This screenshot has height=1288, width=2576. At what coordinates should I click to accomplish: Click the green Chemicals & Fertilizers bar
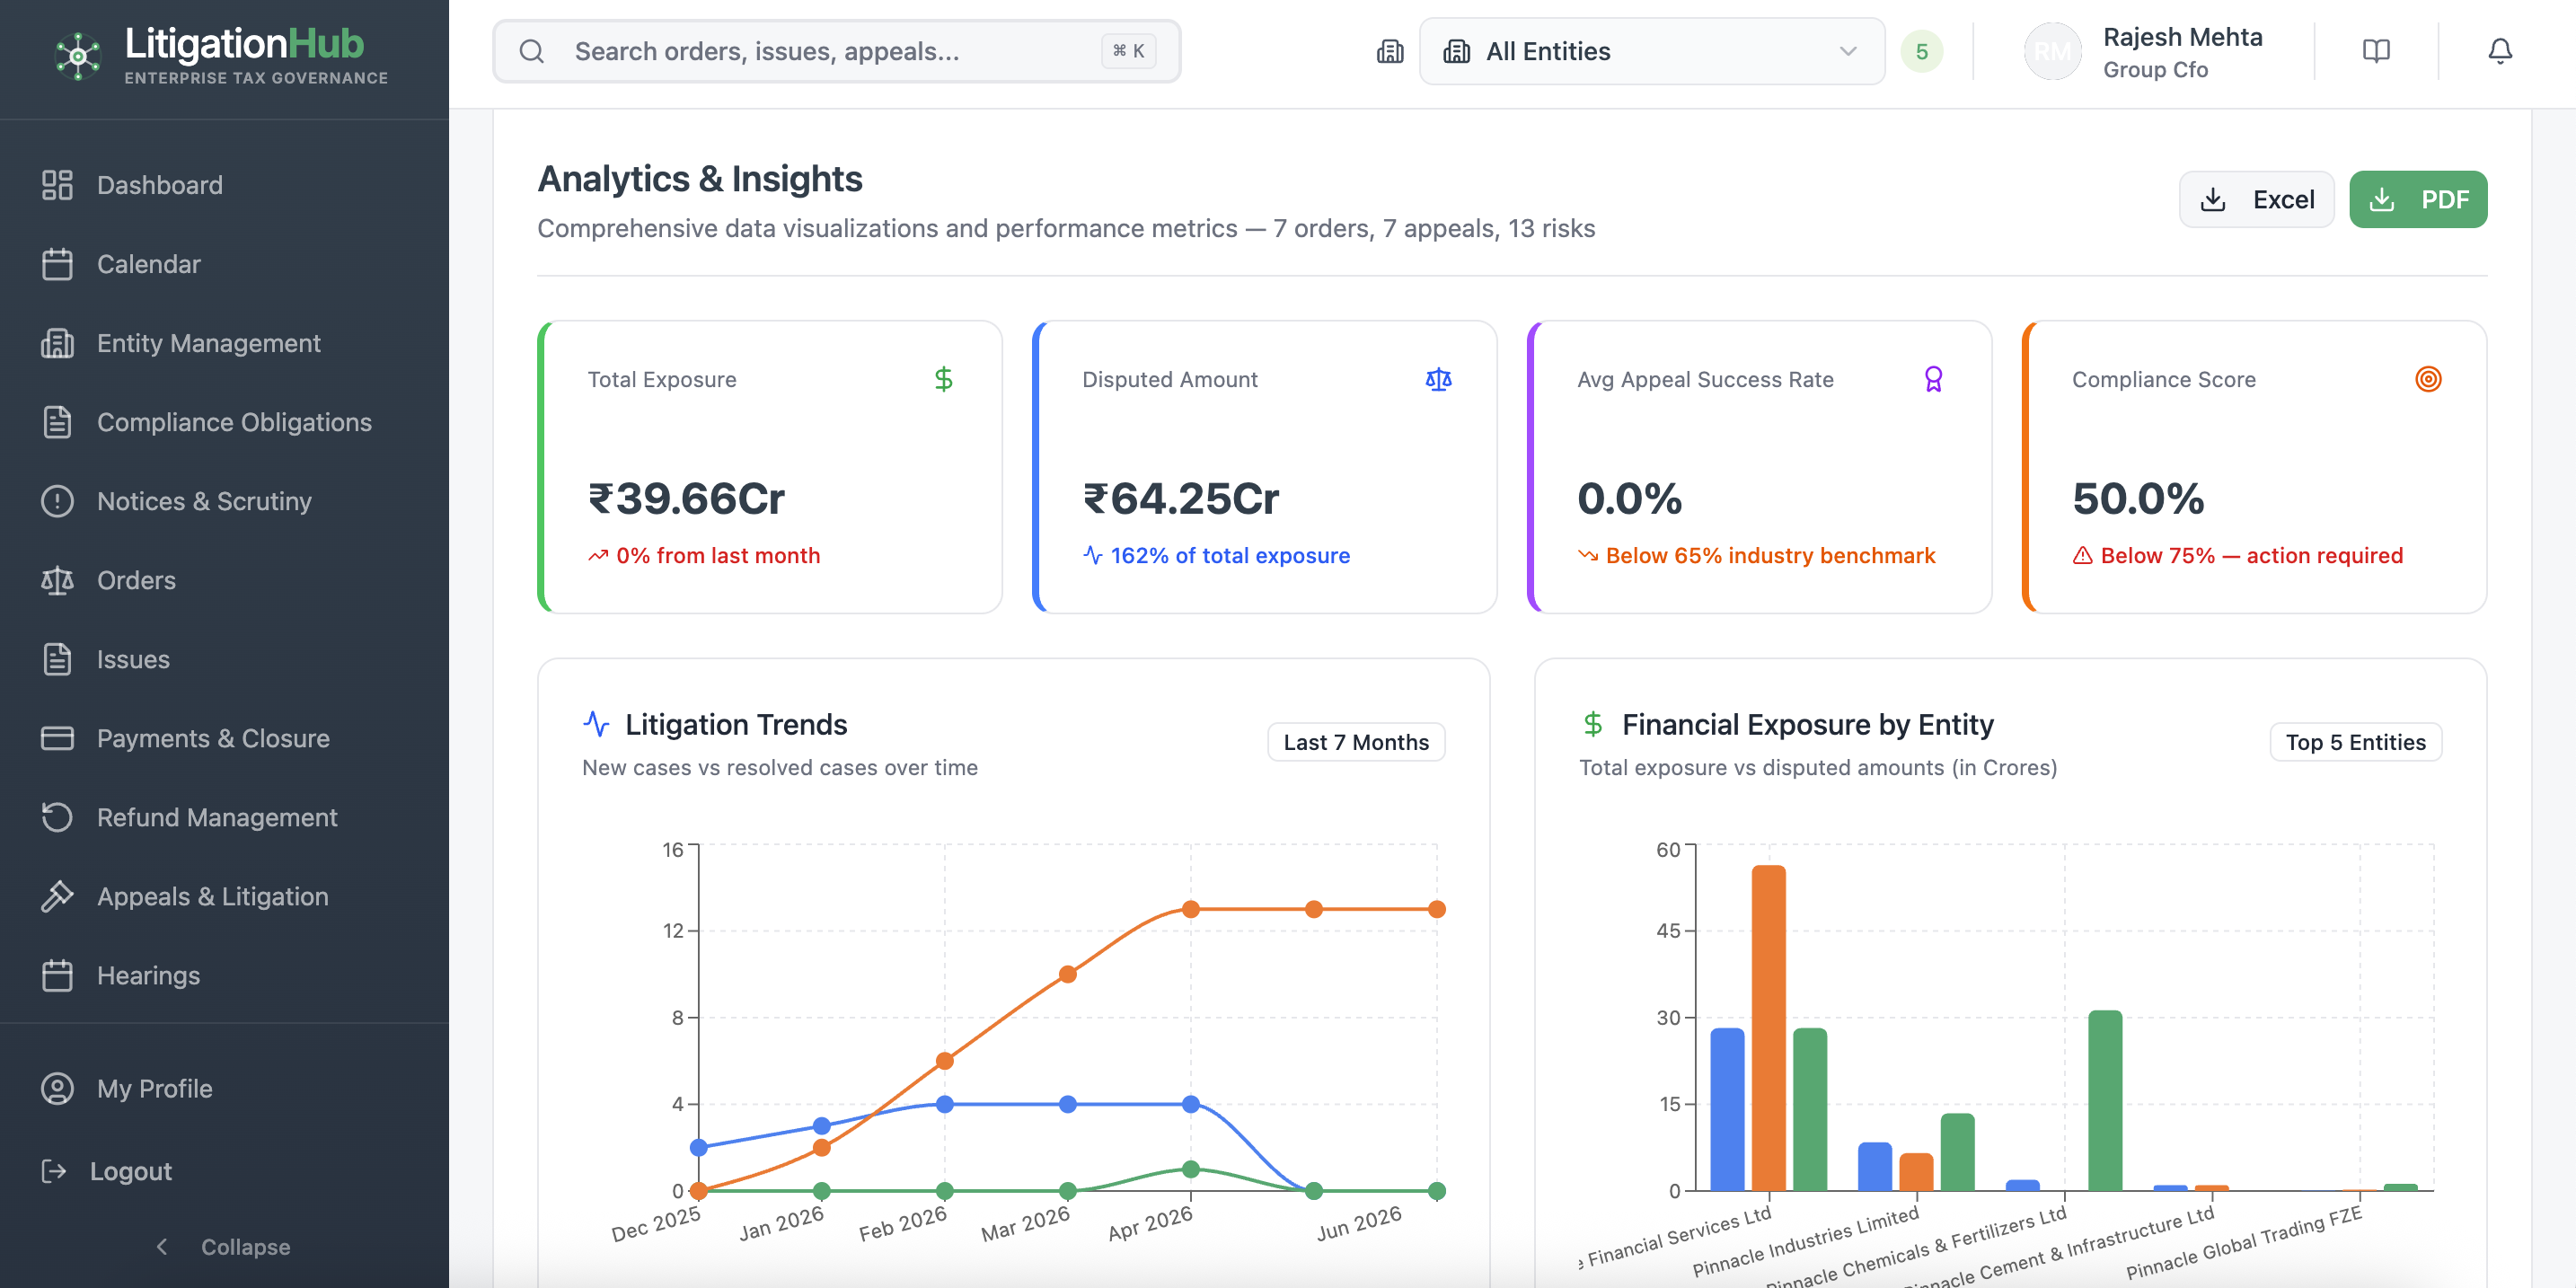[x=2104, y=1100]
